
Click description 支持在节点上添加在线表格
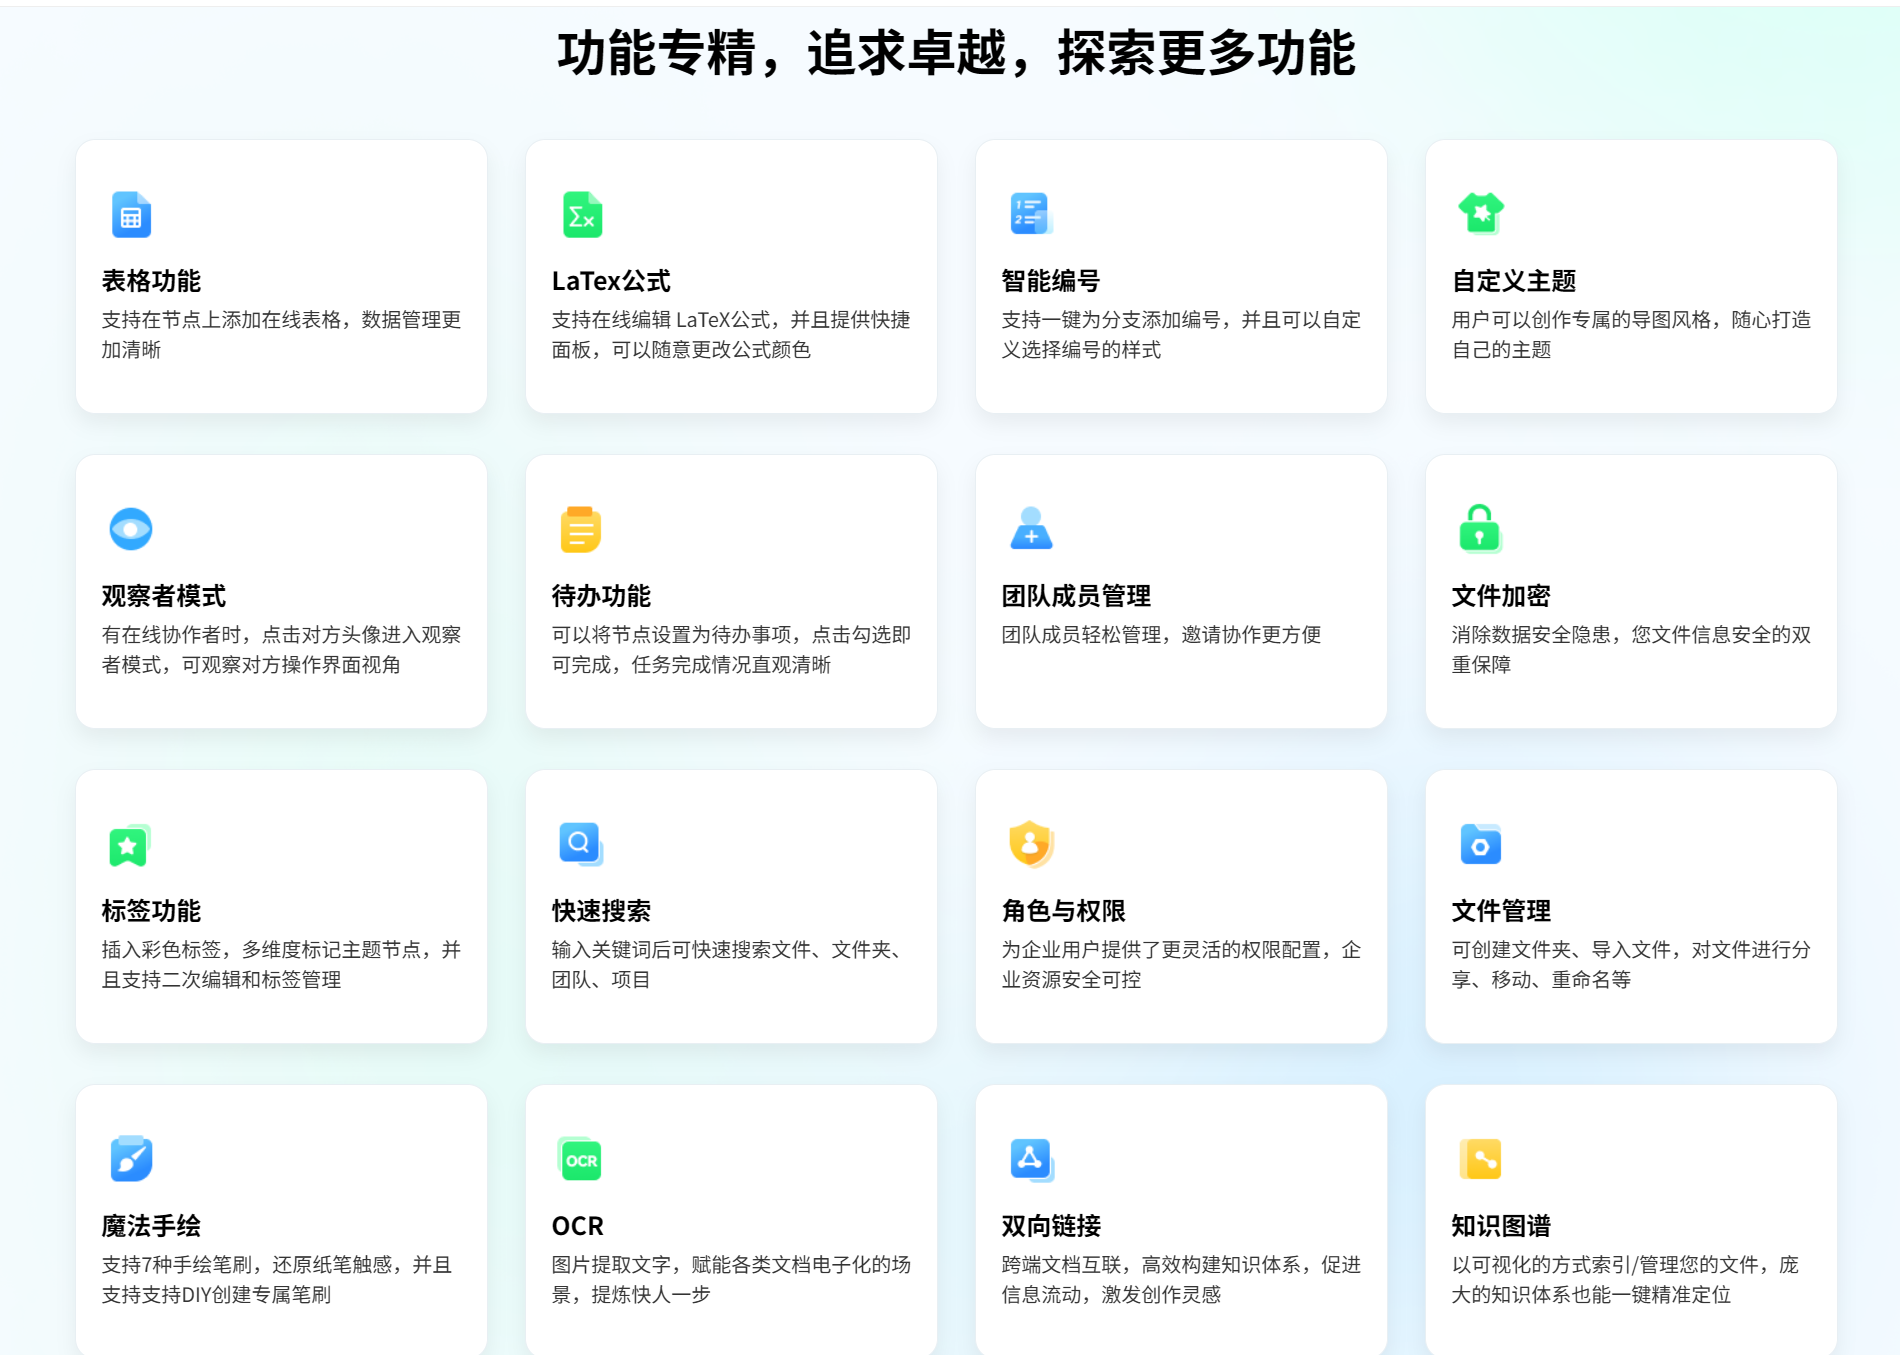221,320
